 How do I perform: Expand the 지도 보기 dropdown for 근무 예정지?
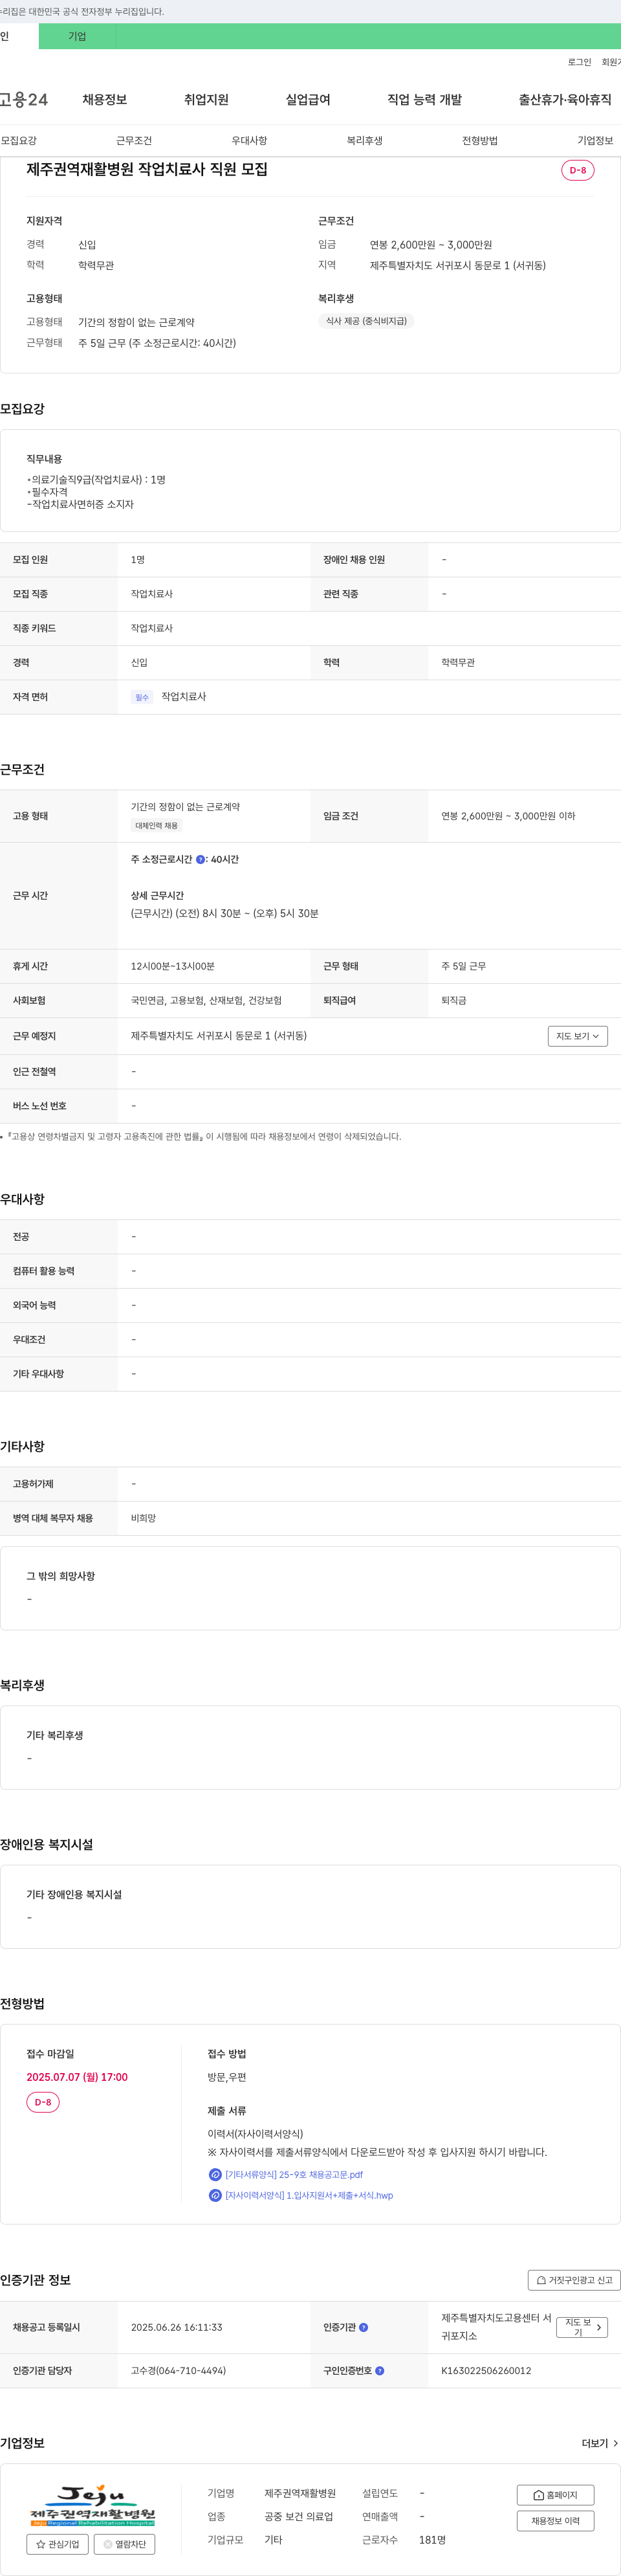[578, 1036]
